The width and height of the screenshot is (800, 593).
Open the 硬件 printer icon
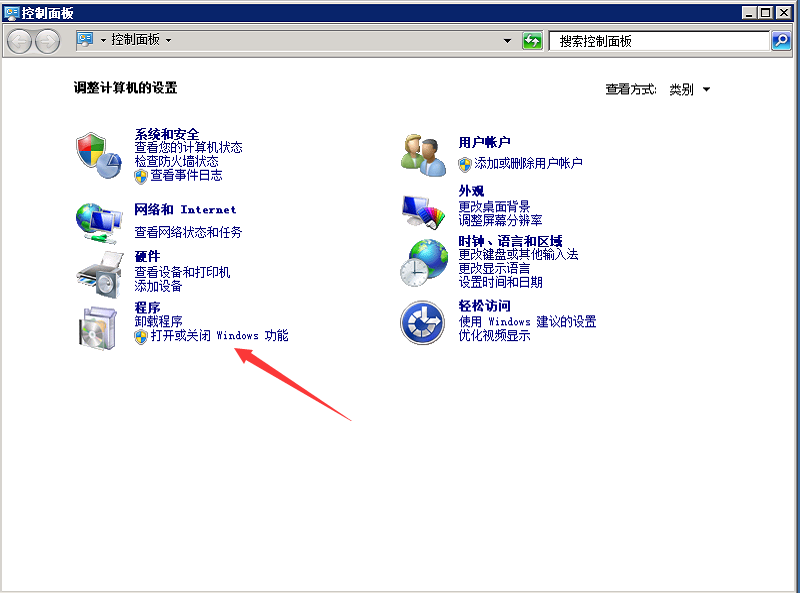(99, 275)
